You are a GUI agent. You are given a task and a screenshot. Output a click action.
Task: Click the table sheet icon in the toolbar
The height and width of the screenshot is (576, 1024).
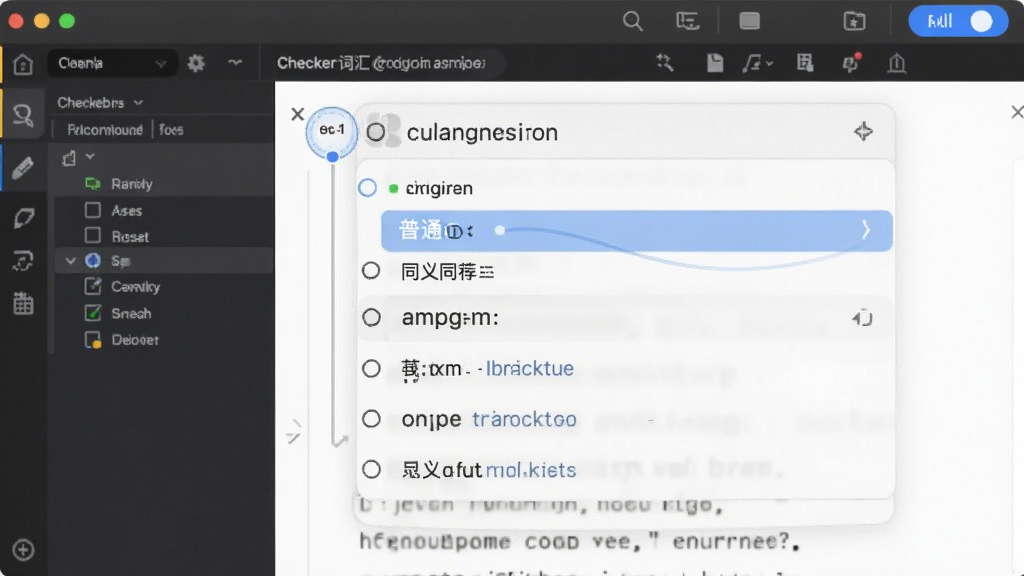(805, 63)
